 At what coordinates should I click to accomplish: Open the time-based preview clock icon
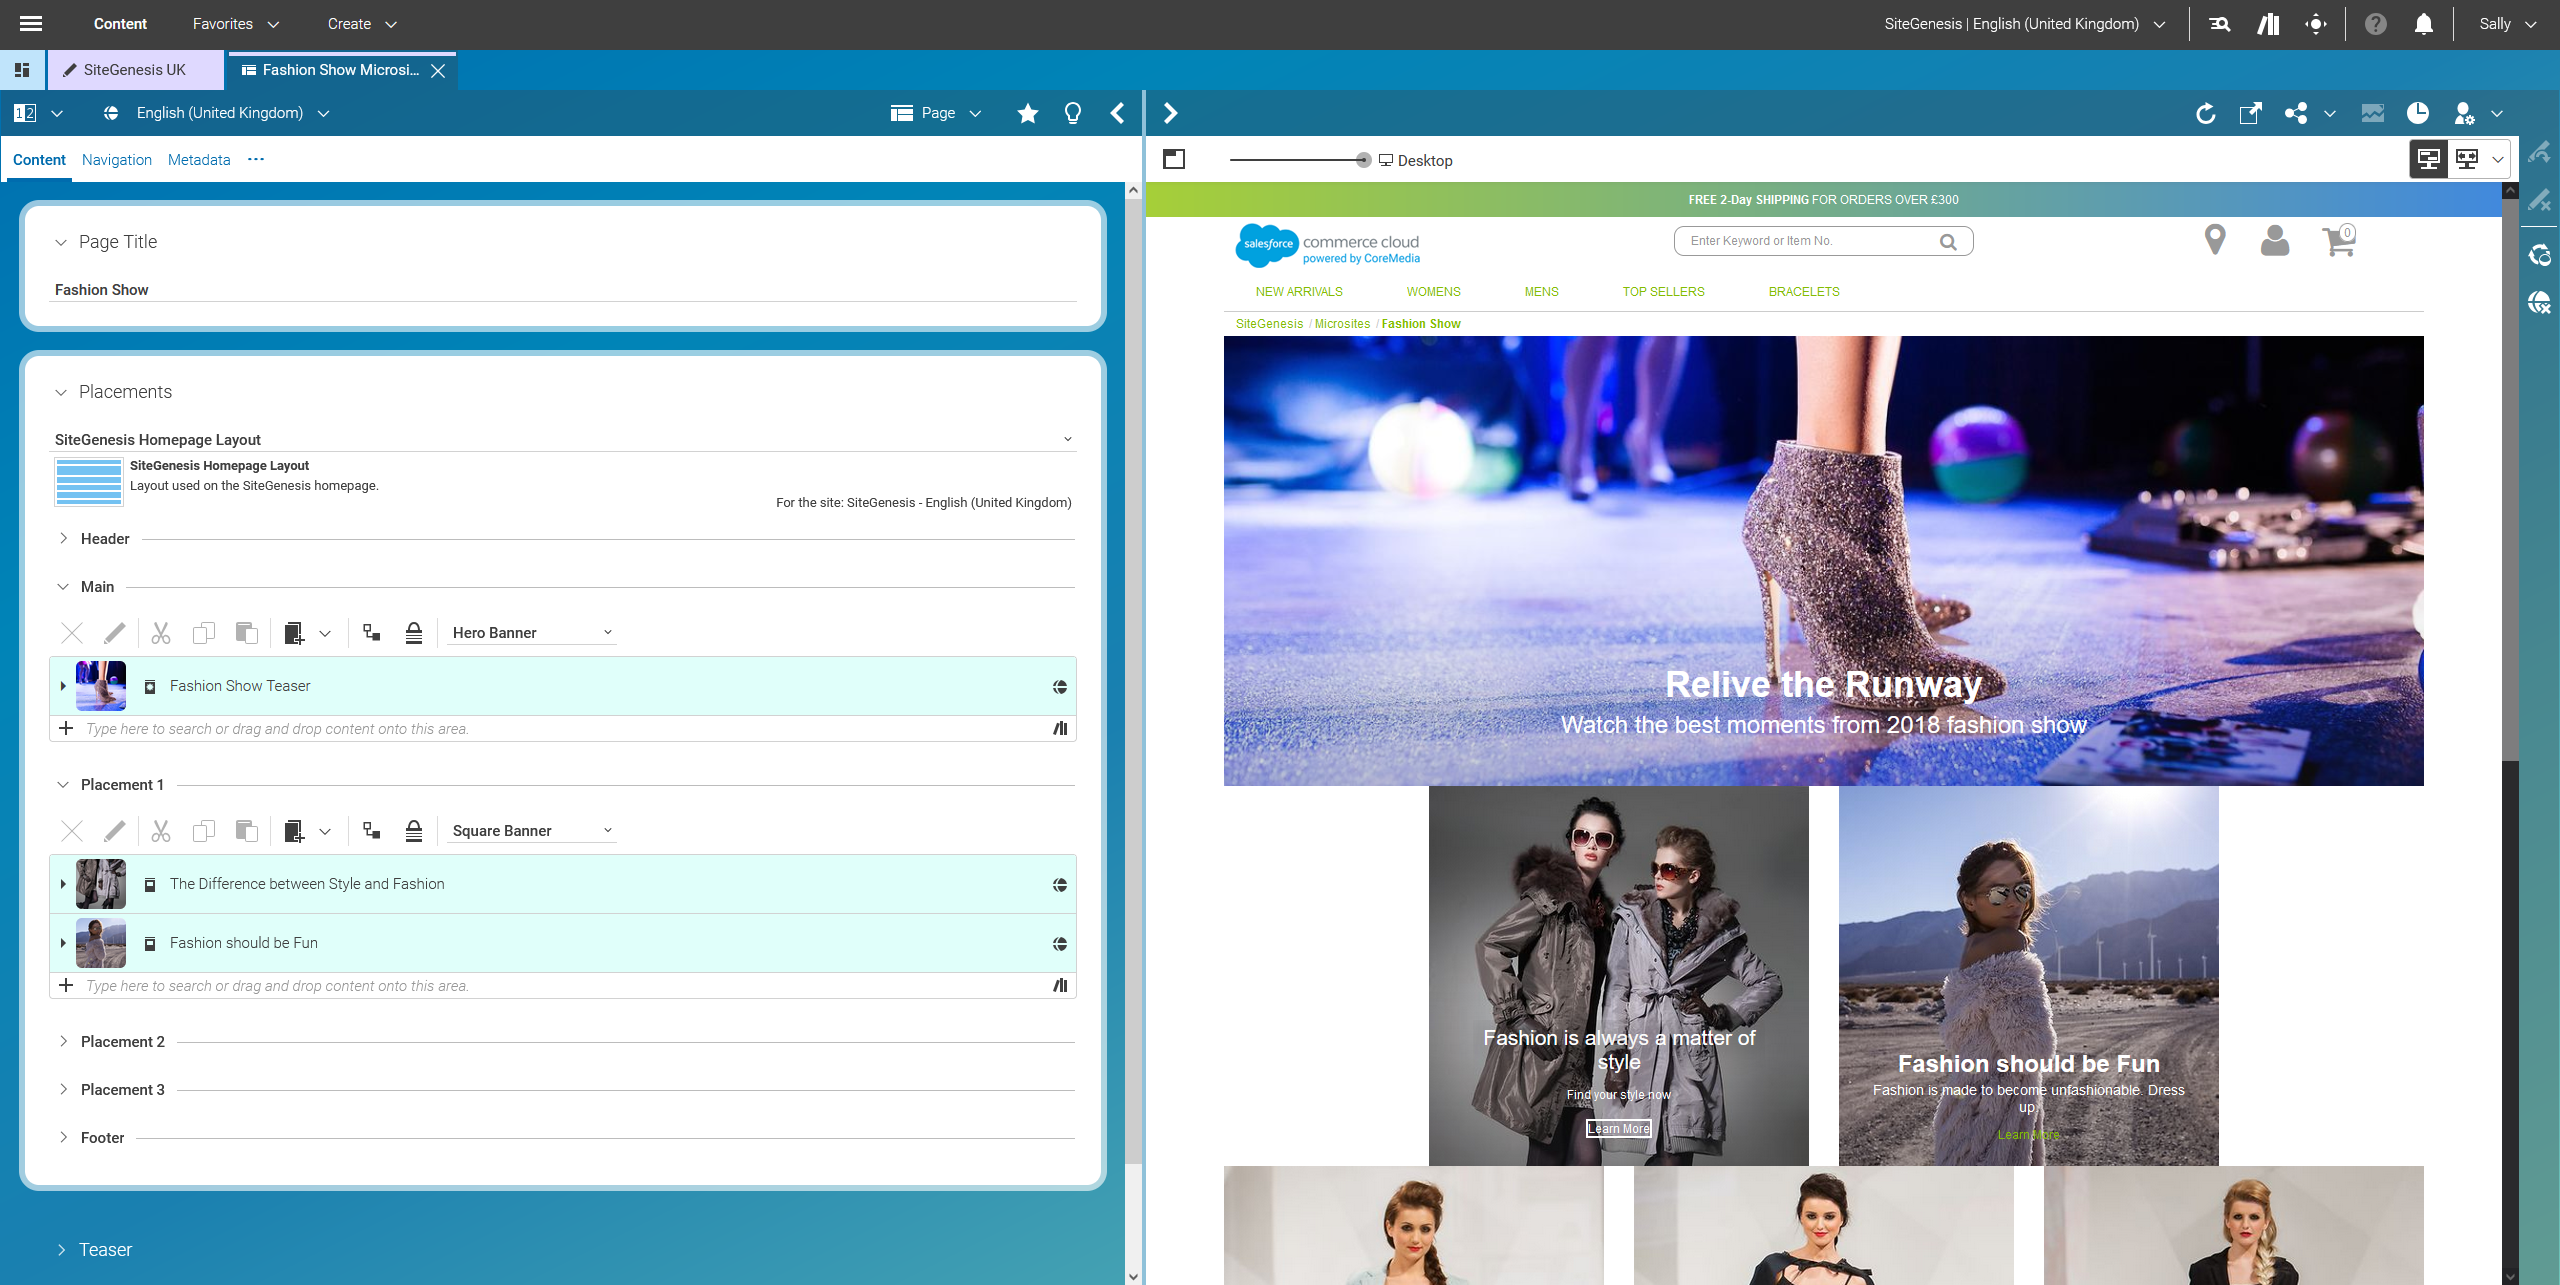pyautogui.click(x=2420, y=113)
